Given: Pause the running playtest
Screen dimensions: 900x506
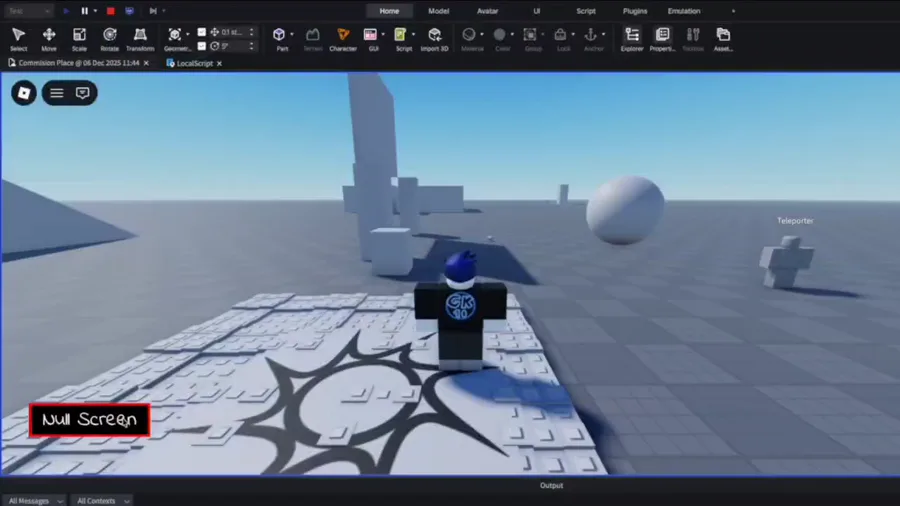Looking at the screenshot, I should click(84, 11).
